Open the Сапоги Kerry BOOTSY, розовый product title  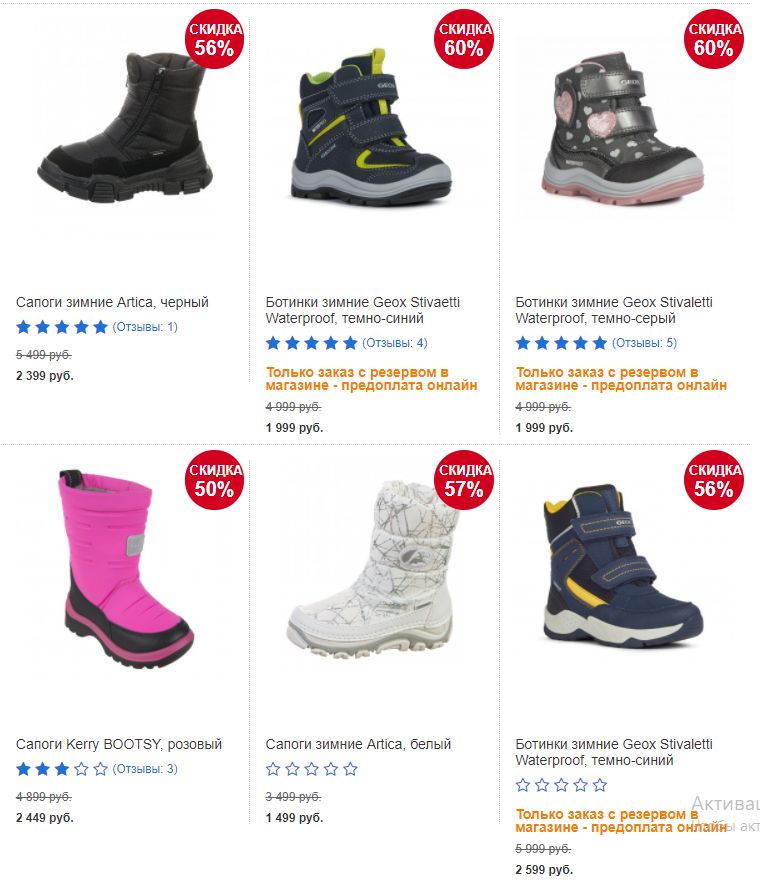(x=119, y=744)
